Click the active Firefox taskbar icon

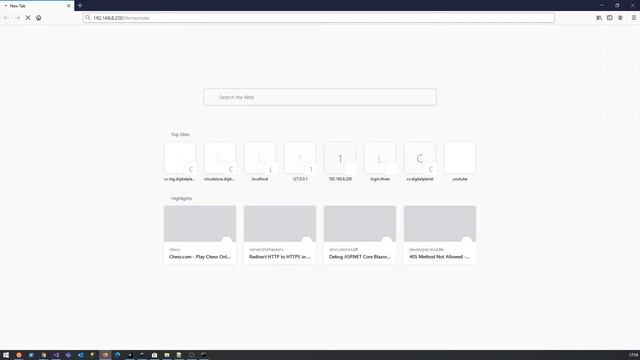[105, 355]
